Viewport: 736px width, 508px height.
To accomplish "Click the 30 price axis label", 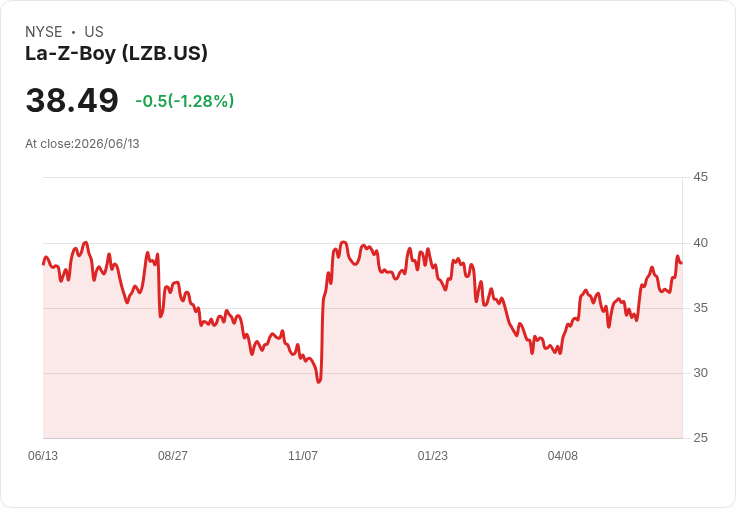I will 700,373.
